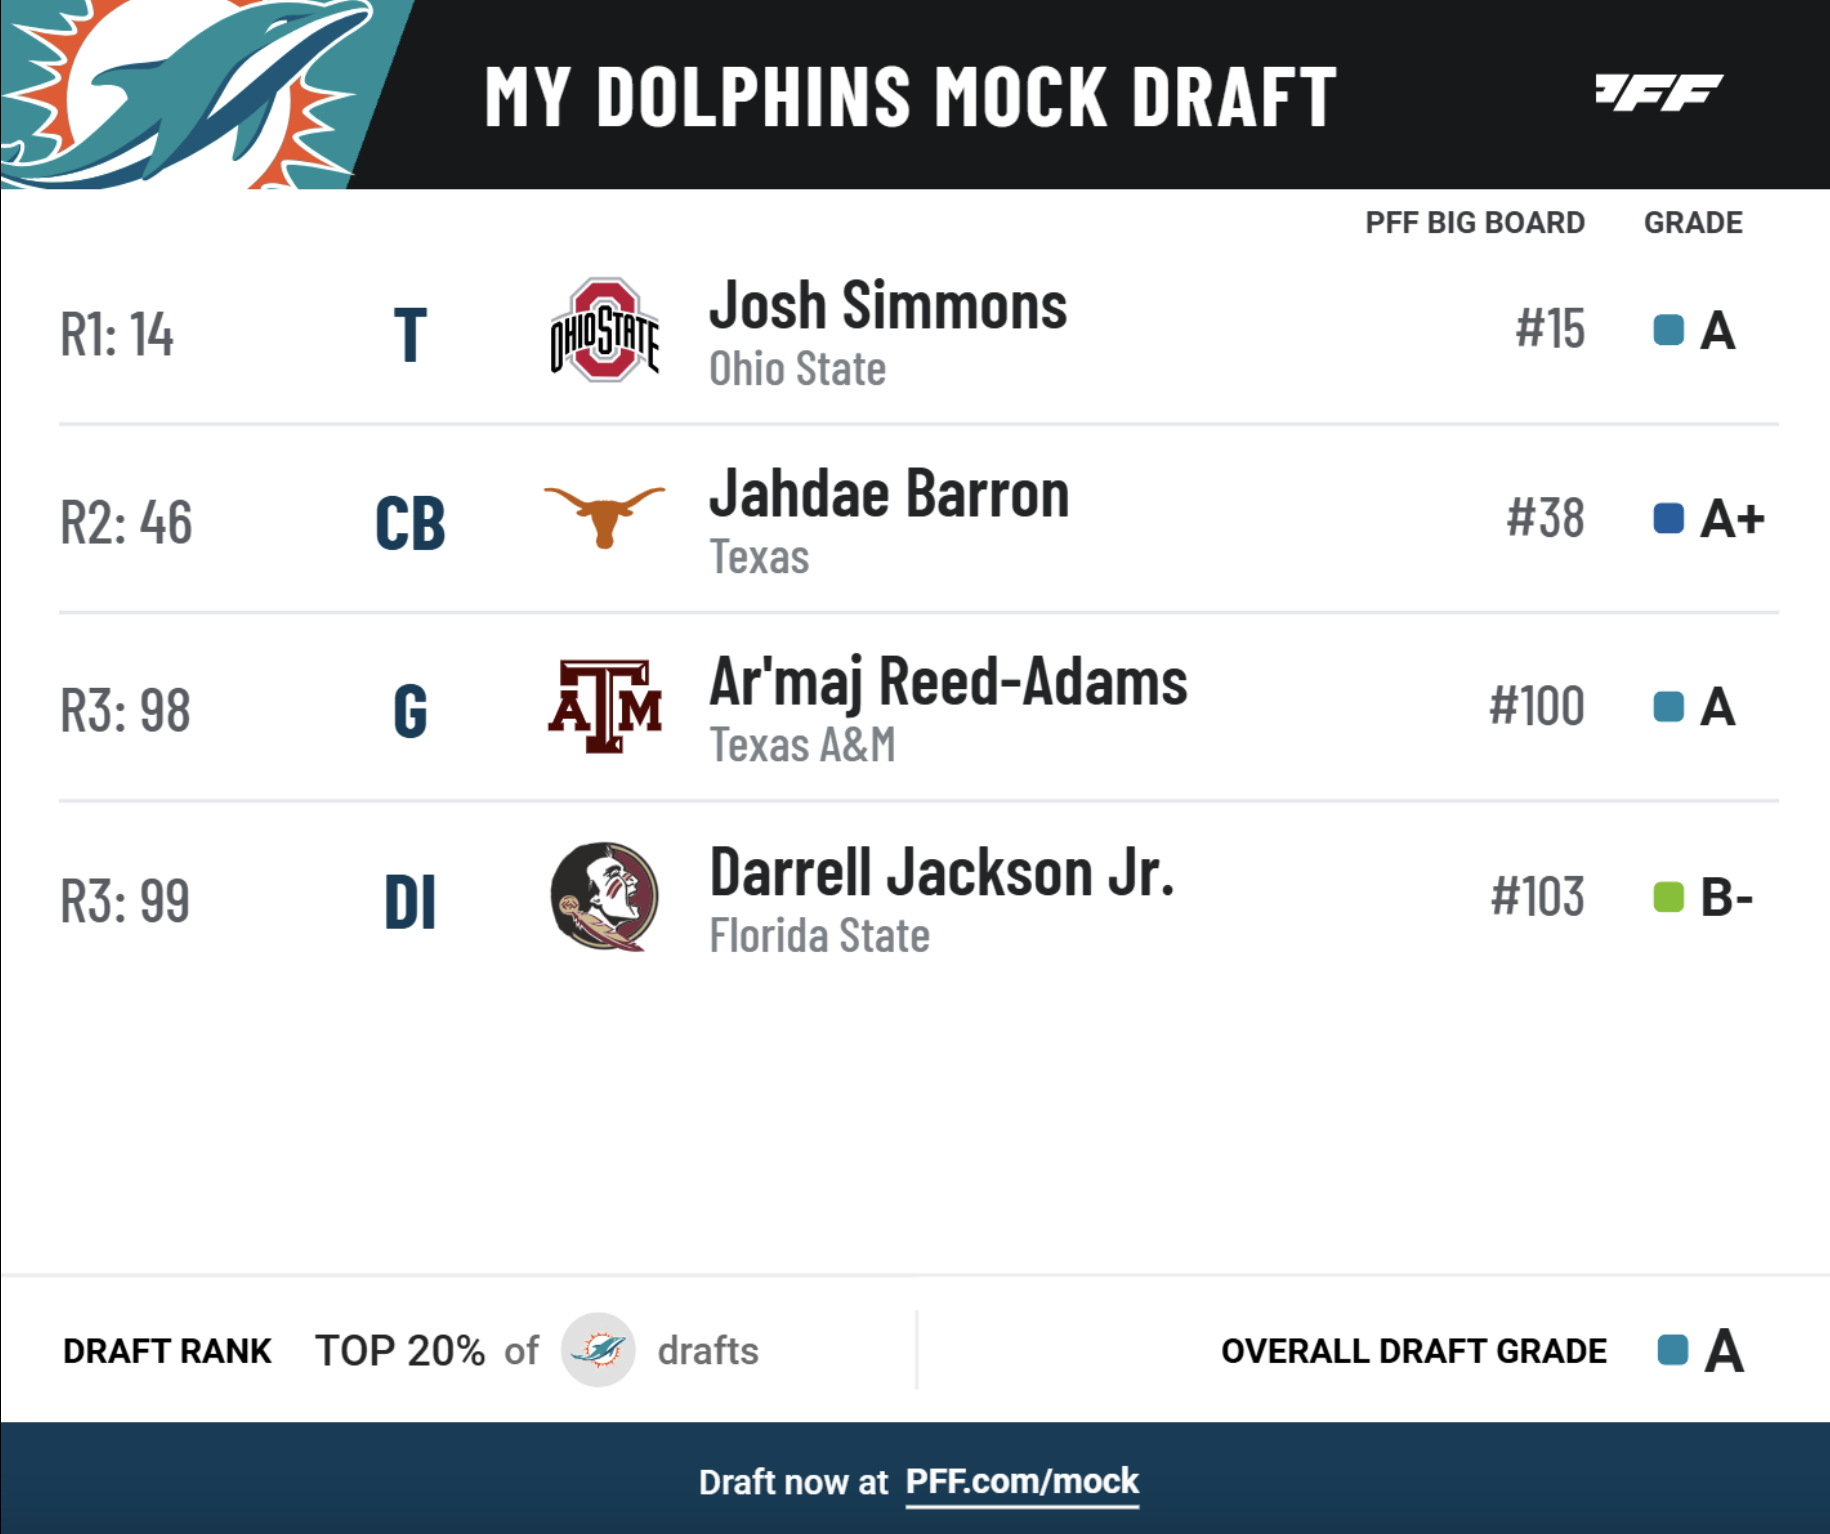Click the dark blue A+ grade swatch
The height and width of the screenshot is (1534, 1830).
(1669, 518)
